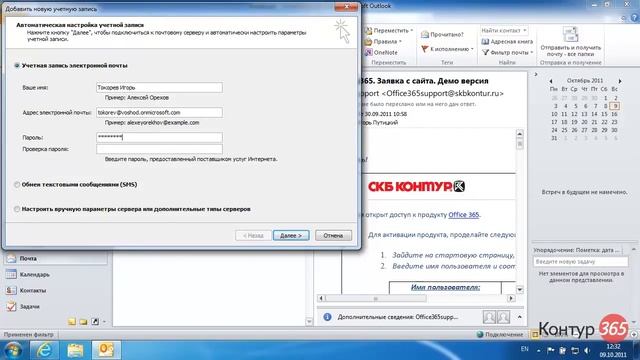Select October 9 in the date navigator
The width and height of the screenshot is (640, 360).
(615, 106)
